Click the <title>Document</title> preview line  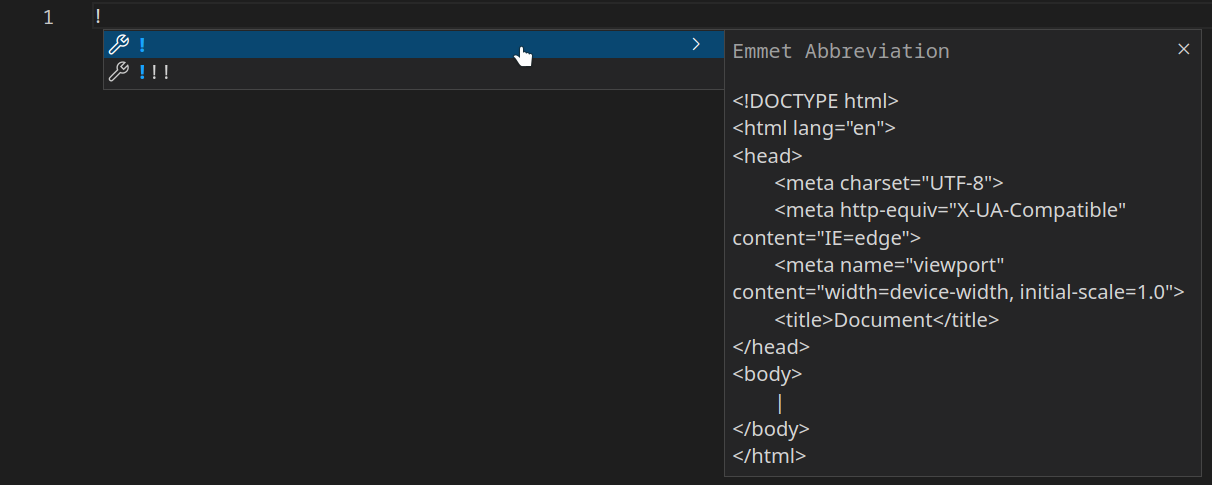coord(886,320)
